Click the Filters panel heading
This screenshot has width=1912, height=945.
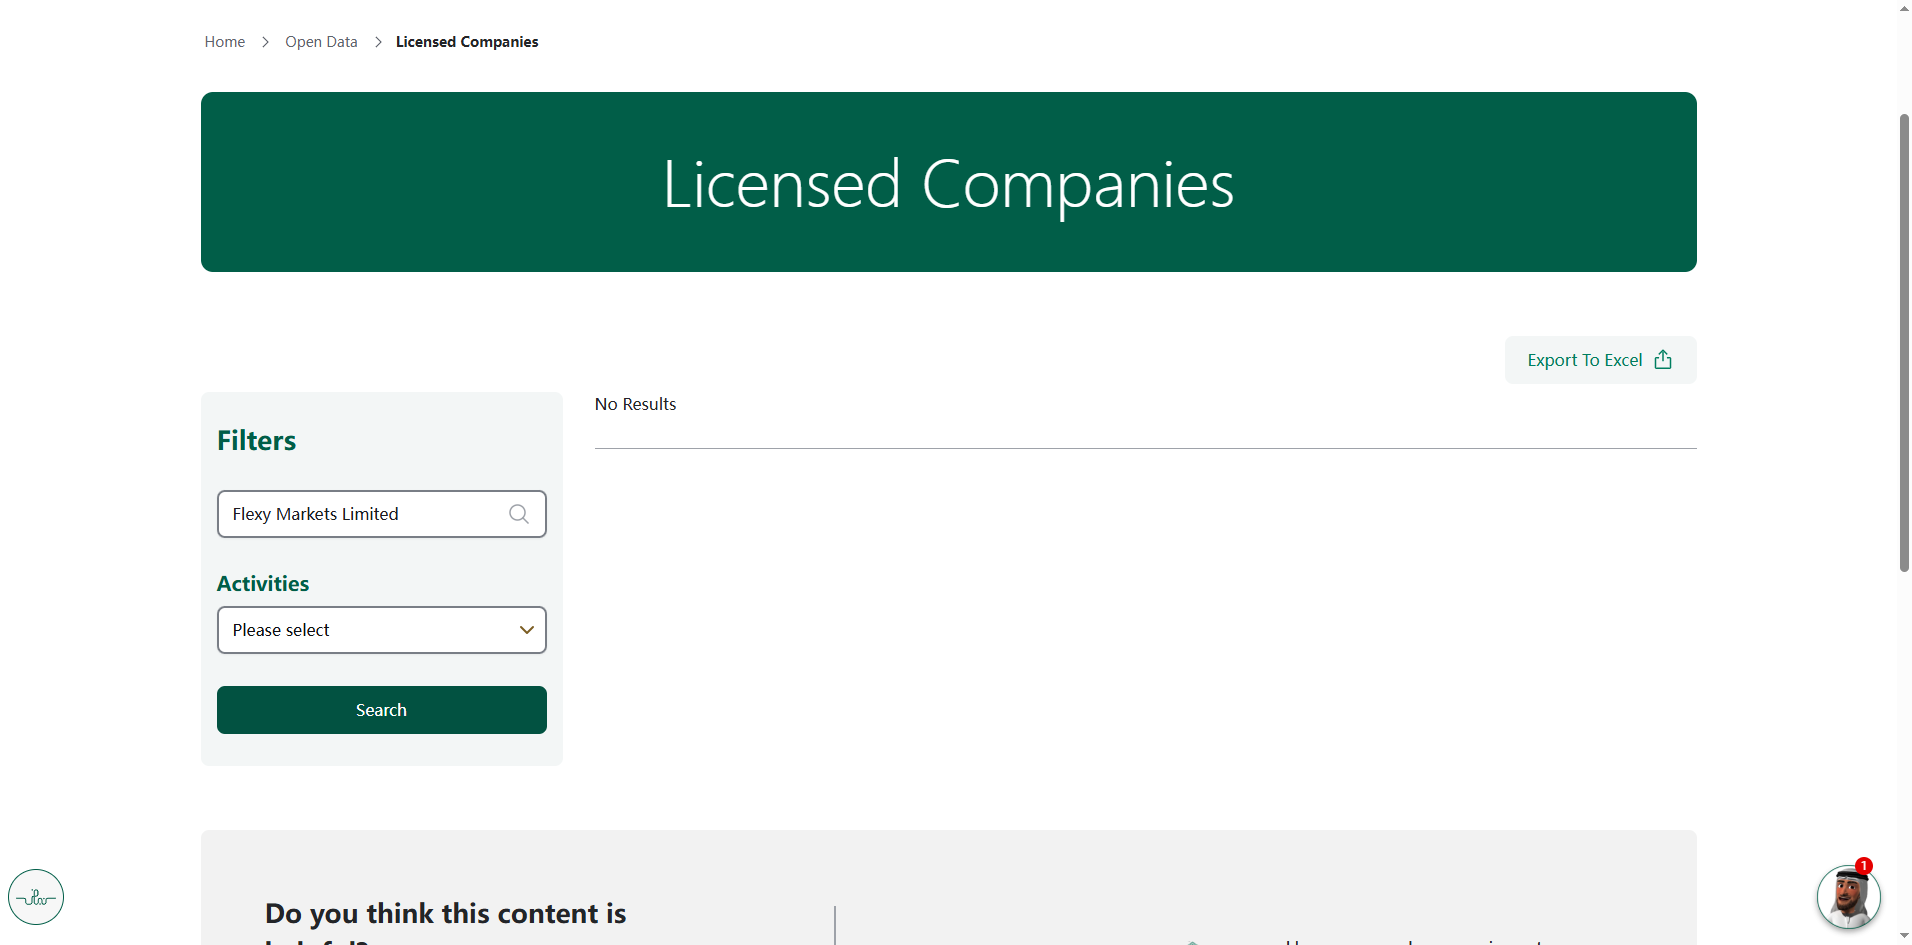tap(257, 441)
